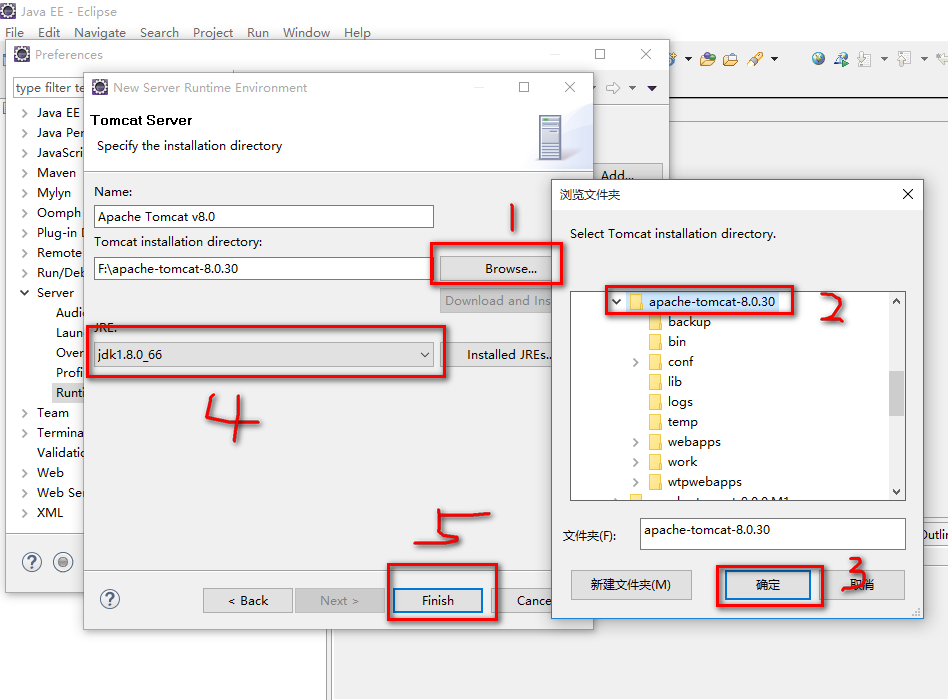
Task: Launch the Web Services Explorer toolbar icon
Action: 841,59
